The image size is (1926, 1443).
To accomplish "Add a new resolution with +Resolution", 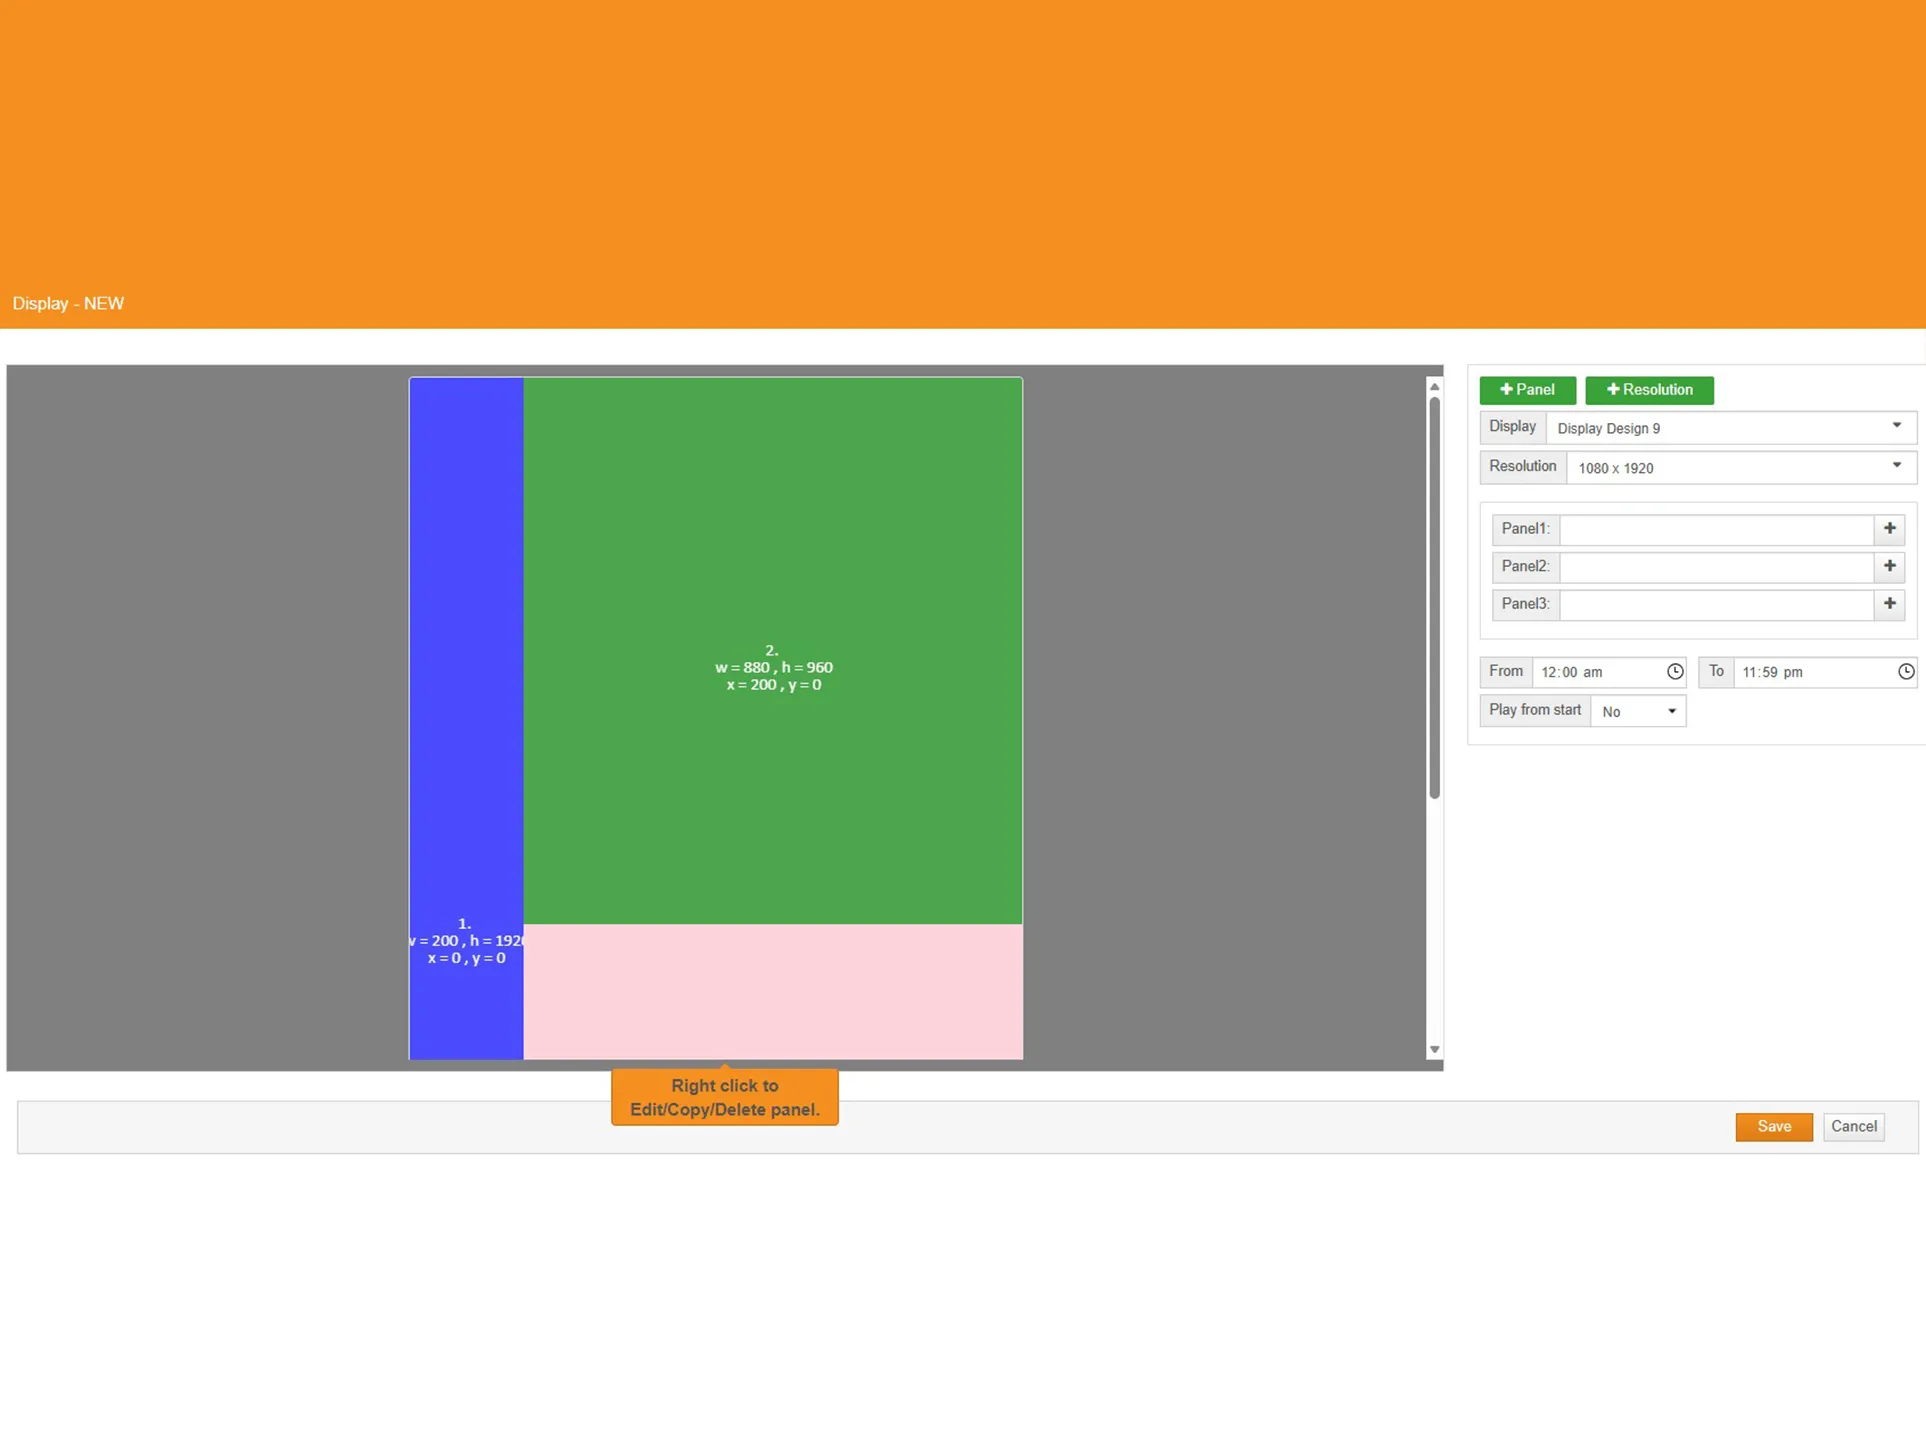I will pos(1649,390).
